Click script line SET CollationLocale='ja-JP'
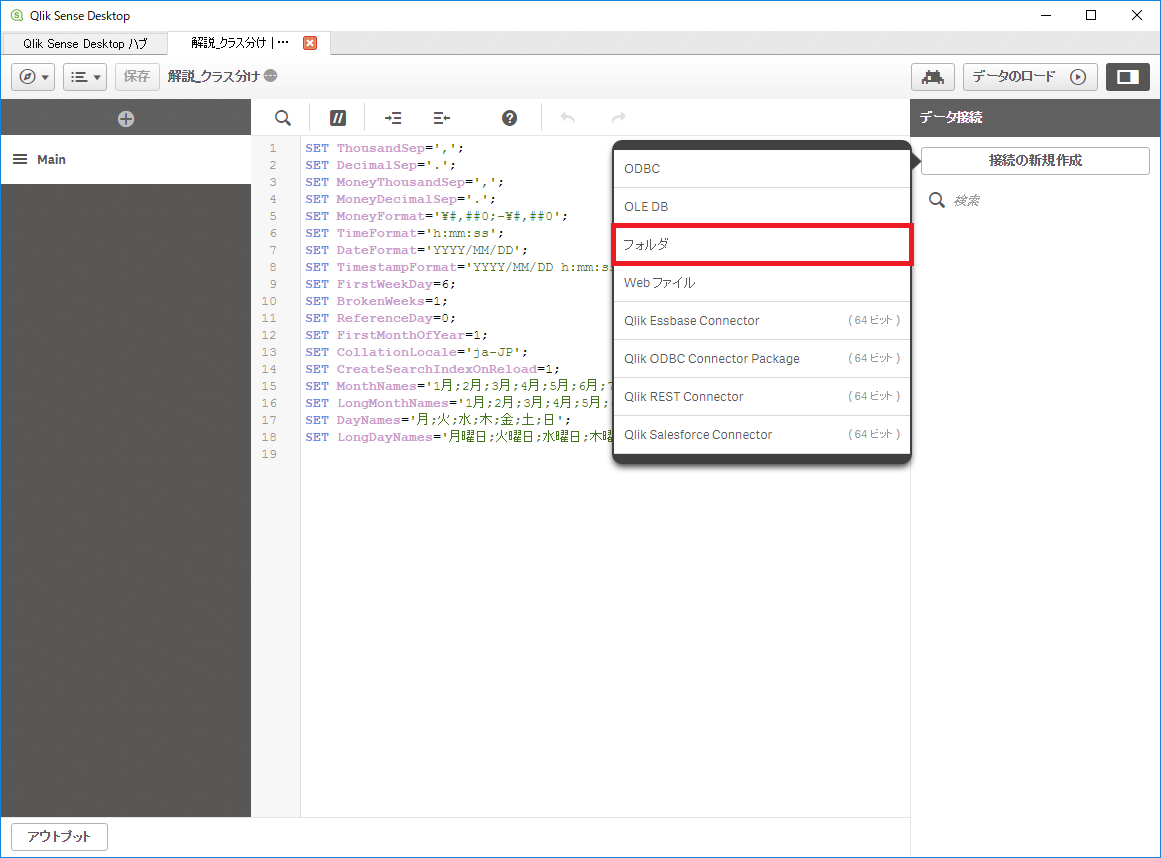The width and height of the screenshot is (1161, 858). pos(417,352)
